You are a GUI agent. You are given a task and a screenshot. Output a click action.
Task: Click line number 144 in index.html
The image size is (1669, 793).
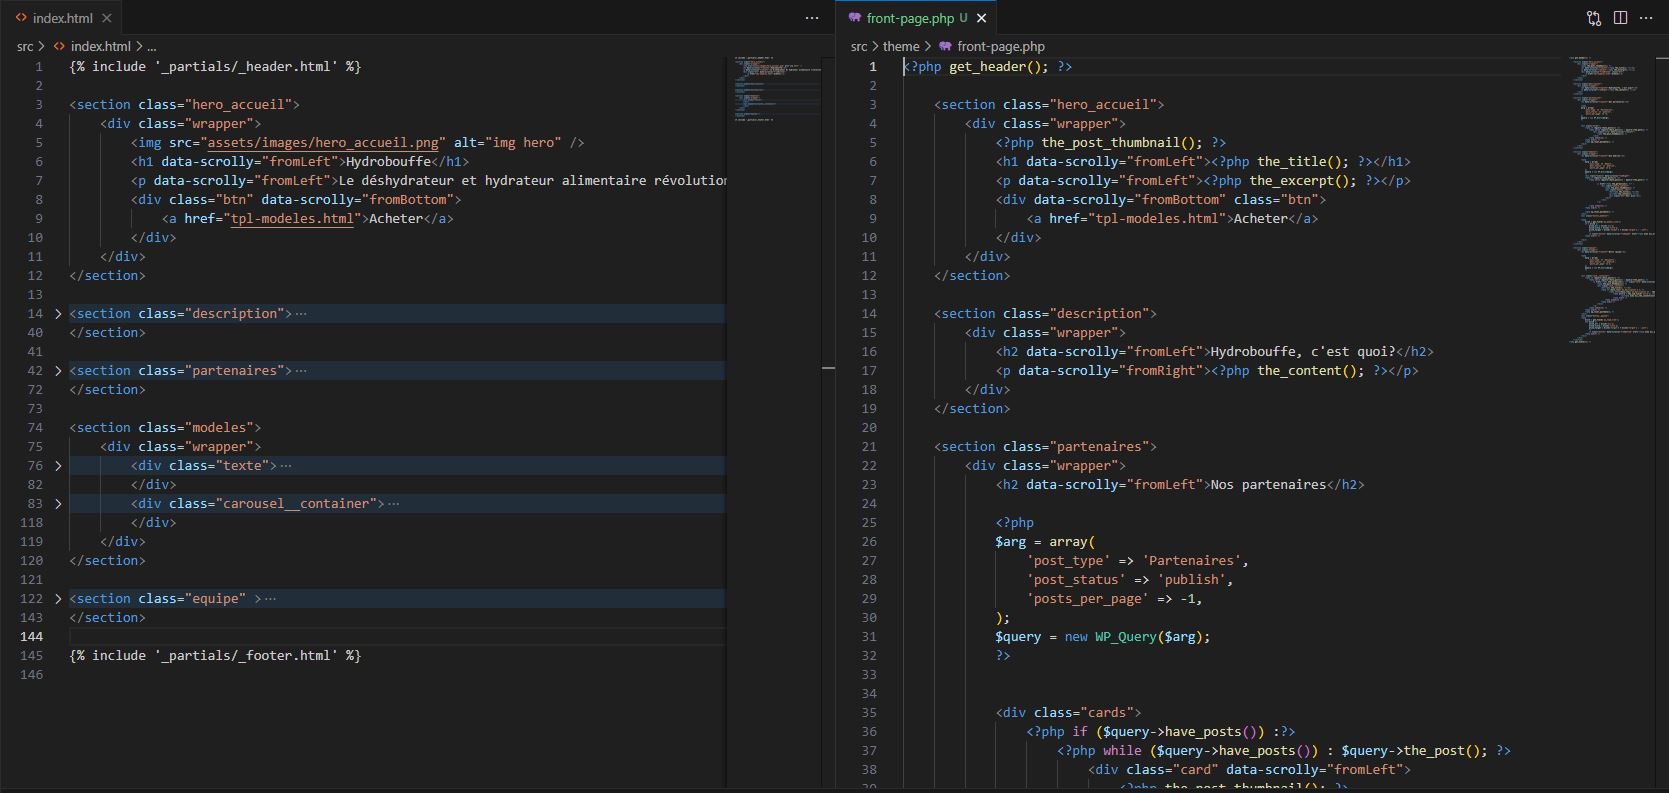[x=31, y=637]
